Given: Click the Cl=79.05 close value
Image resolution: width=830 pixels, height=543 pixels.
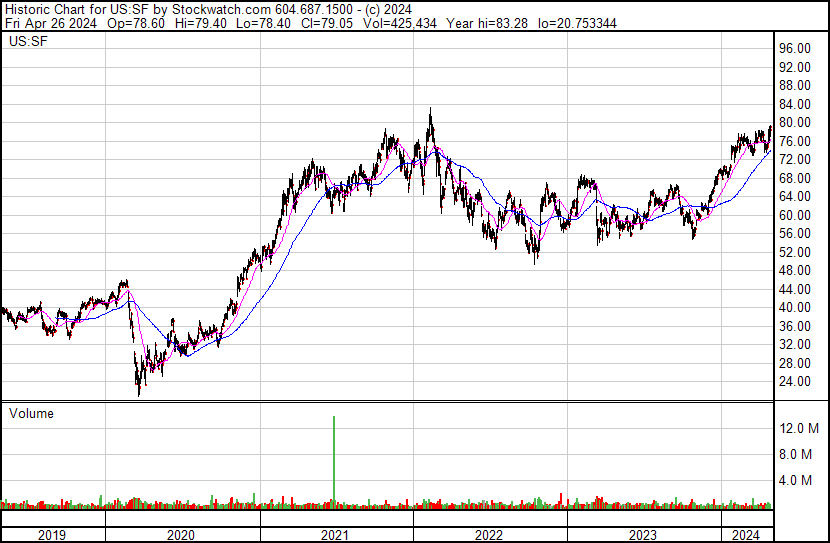Looking at the screenshot, I should (x=327, y=23).
